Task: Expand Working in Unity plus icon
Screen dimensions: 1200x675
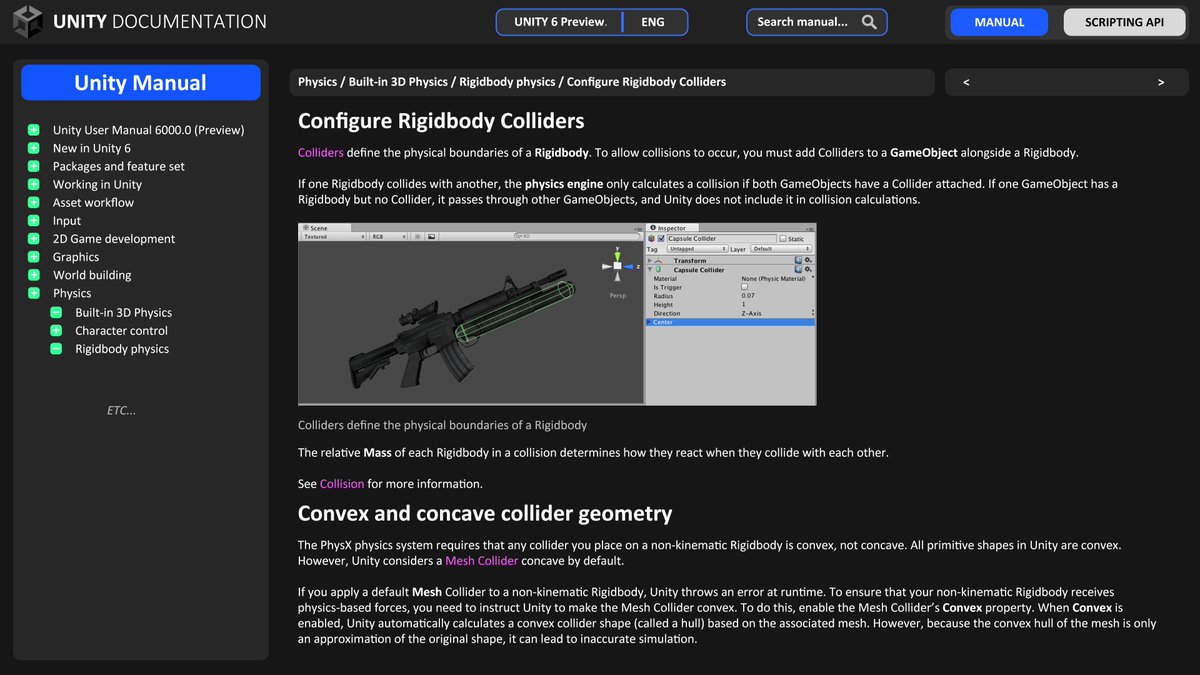Action: [33, 184]
